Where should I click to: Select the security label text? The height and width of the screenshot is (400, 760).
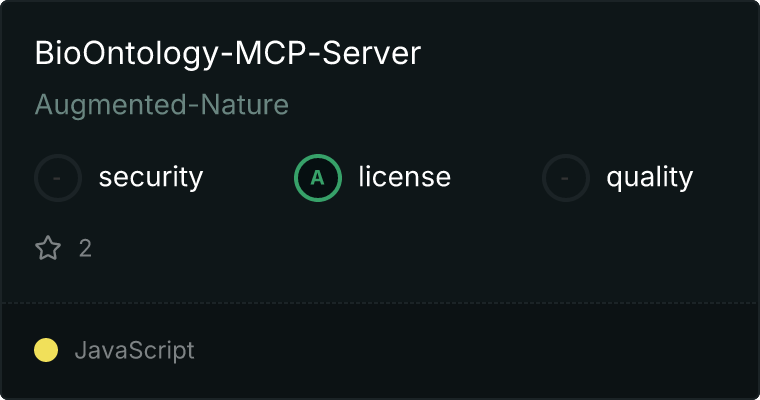(151, 177)
